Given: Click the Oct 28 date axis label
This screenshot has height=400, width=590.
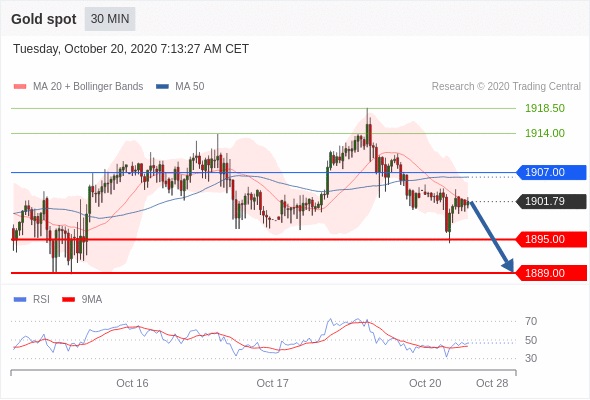Looking at the screenshot, I should click(x=492, y=383).
